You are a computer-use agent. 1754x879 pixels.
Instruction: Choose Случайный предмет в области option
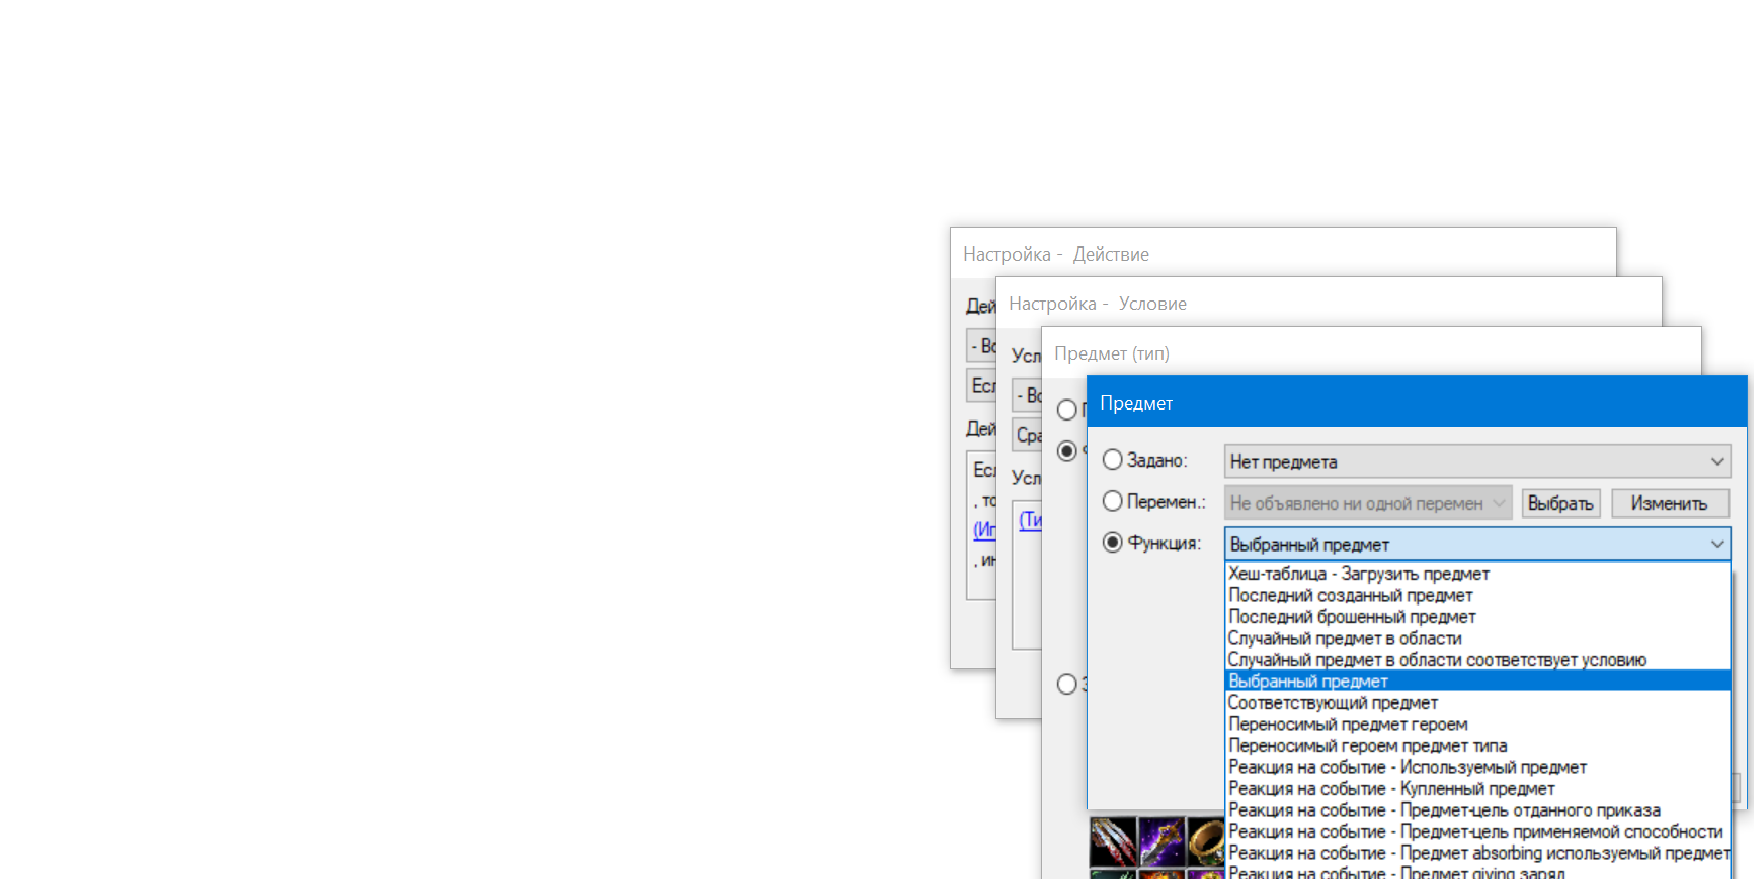(x=1478, y=638)
